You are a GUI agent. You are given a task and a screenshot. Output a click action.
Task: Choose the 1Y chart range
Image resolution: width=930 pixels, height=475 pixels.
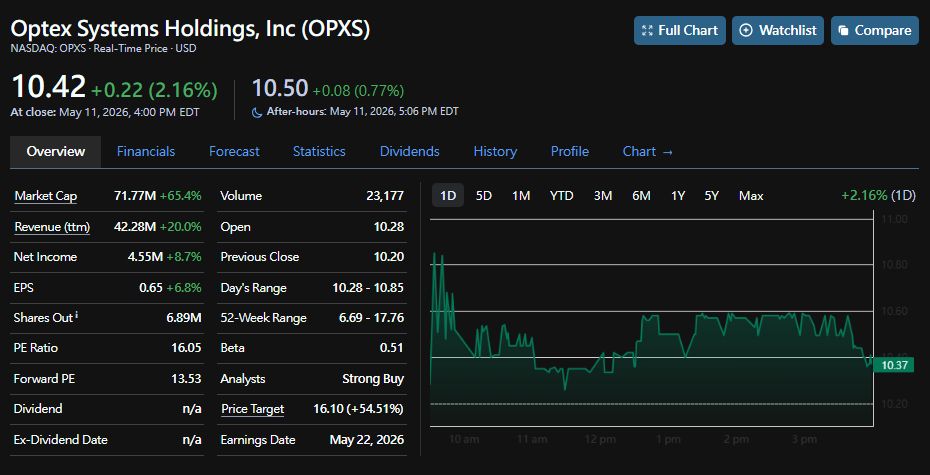click(x=678, y=196)
